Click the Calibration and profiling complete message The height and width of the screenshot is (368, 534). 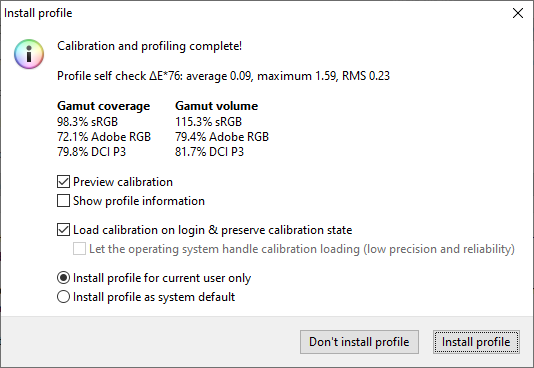point(150,46)
